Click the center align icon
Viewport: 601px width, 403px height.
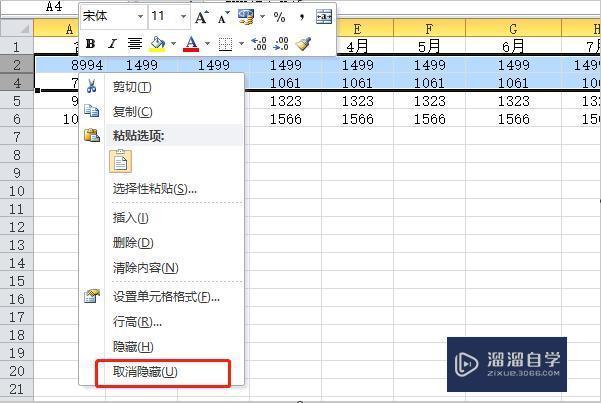tap(135, 44)
